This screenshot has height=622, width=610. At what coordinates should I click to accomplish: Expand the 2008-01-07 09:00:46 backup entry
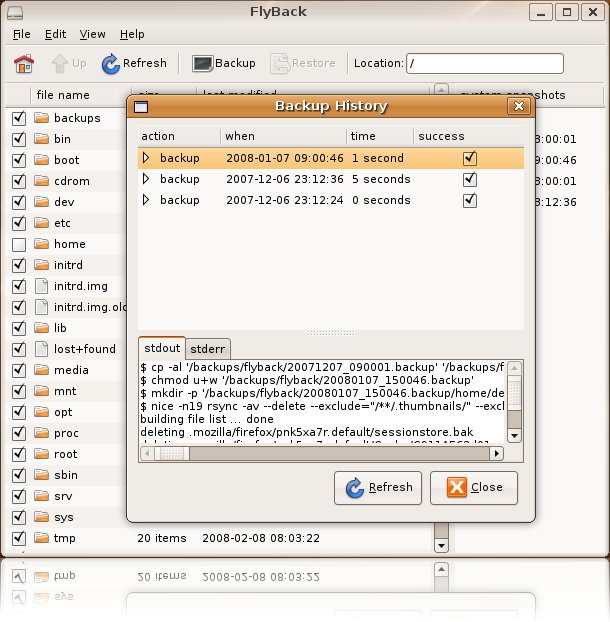(146, 158)
